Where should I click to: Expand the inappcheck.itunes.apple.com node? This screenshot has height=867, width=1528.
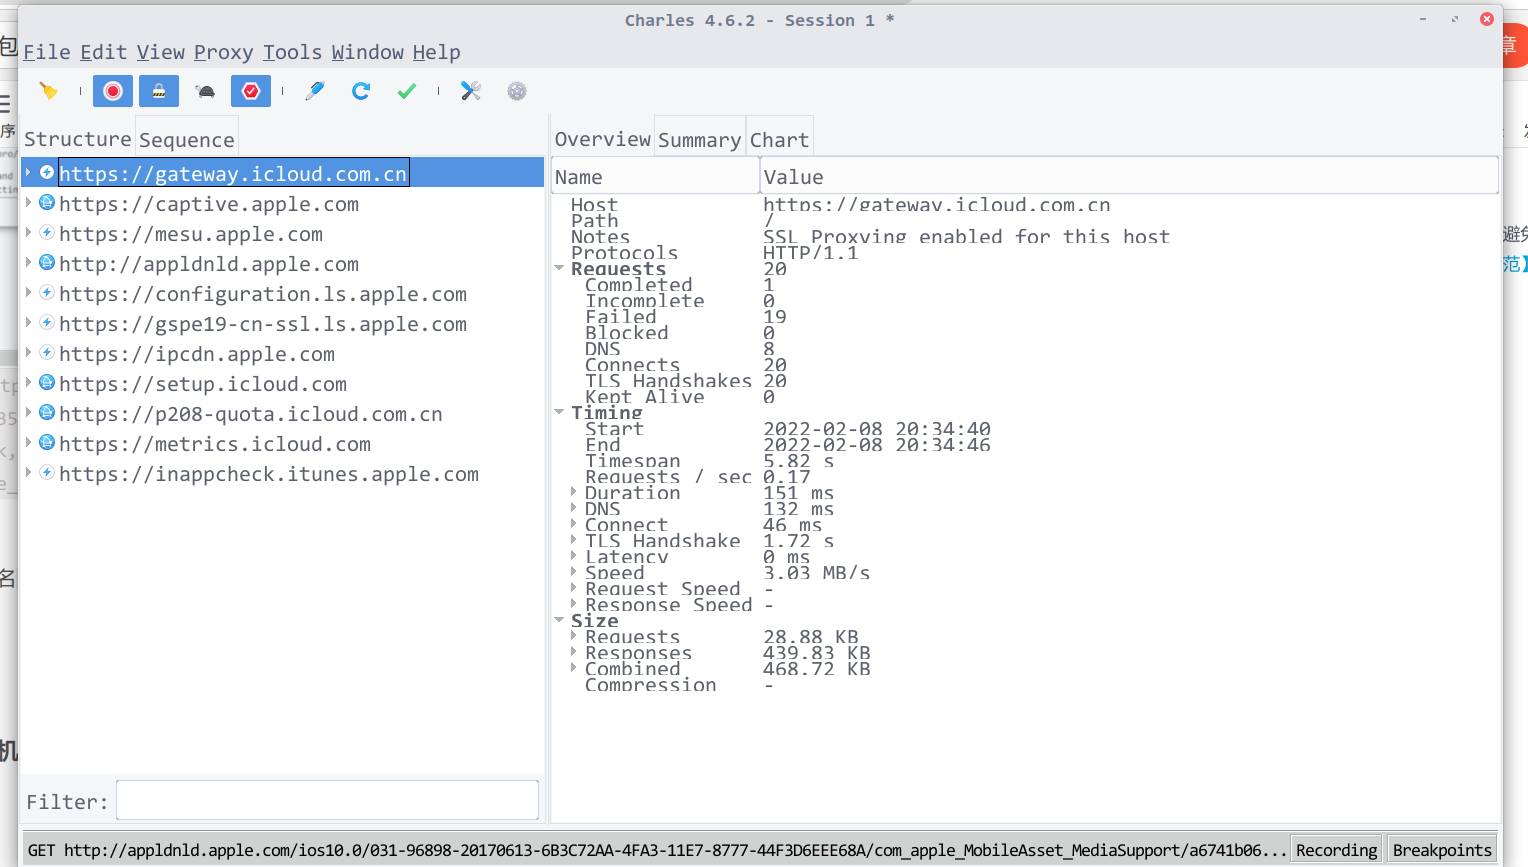point(28,473)
